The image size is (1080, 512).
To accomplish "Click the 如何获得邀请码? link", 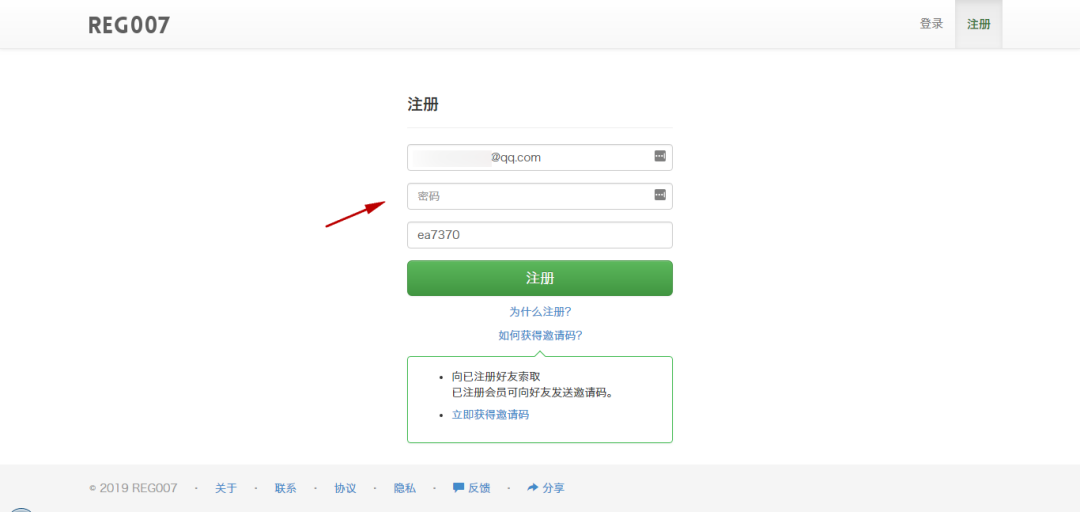I will pyautogui.click(x=540, y=336).
